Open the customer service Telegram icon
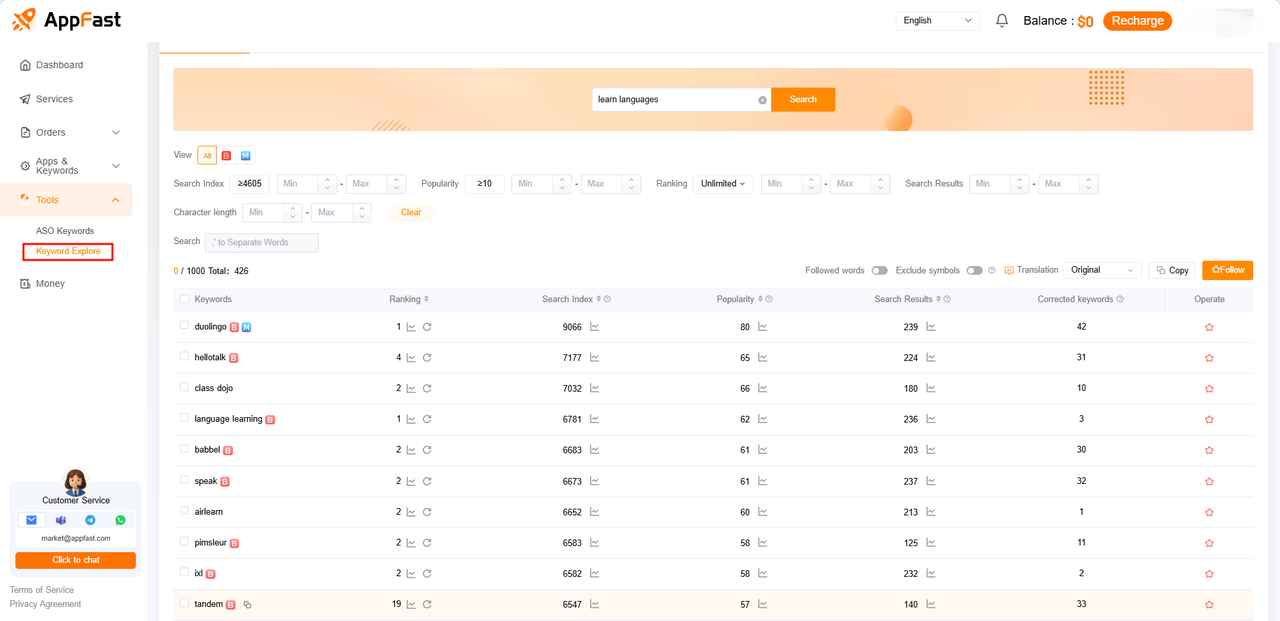Viewport: 1280px width, 621px height. [90, 520]
